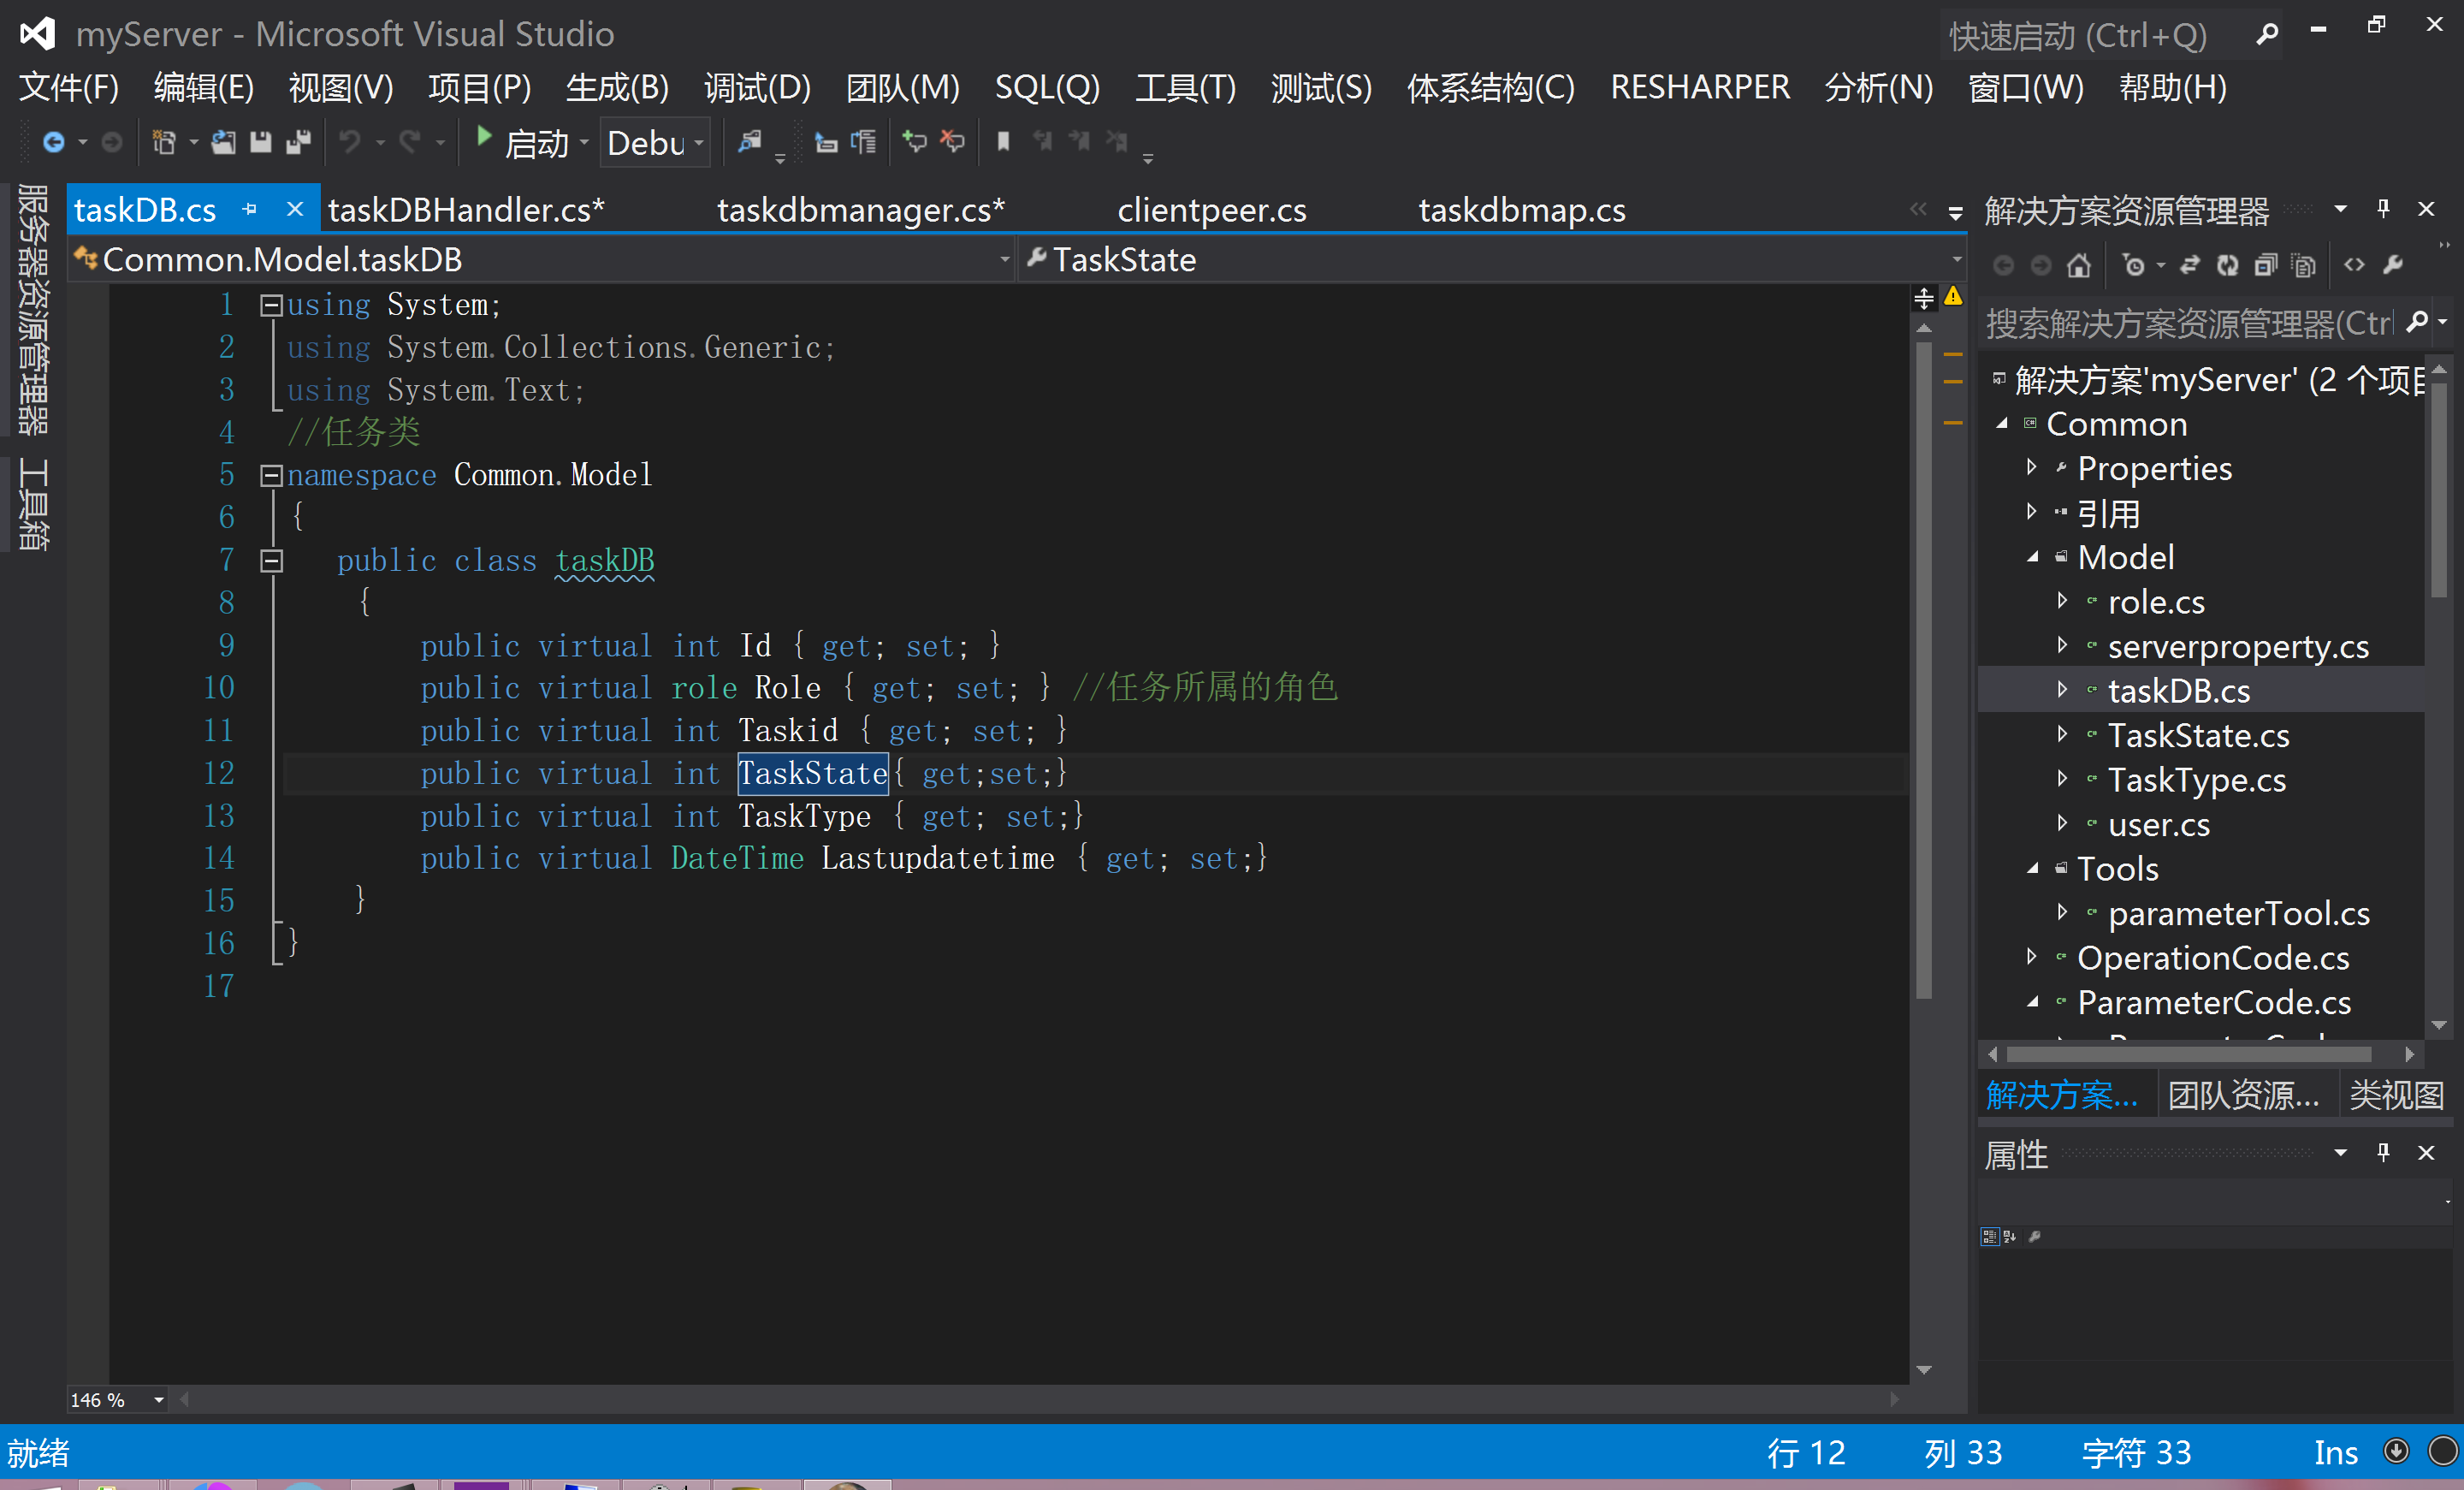Switch to the taskdbmanager.cs* tab

pyautogui.click(x=861, y=210)
